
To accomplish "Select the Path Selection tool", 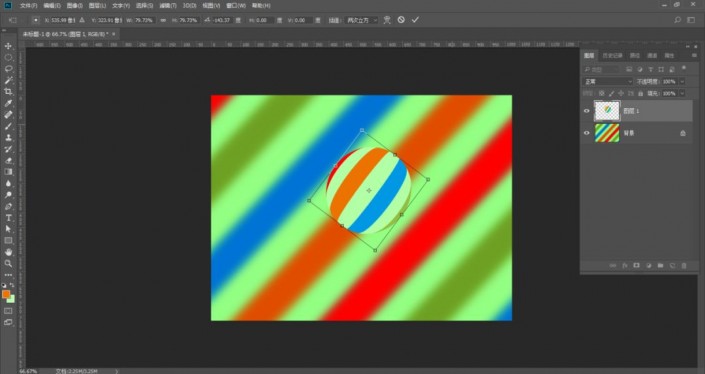I will (8, 229).
